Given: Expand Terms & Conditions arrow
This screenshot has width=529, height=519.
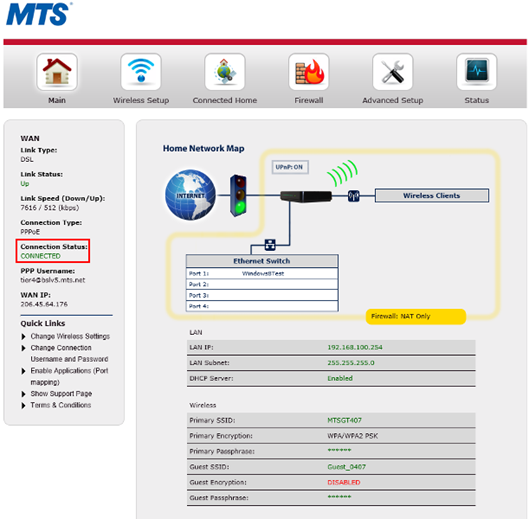Looking at the screenshot, I should [23, 405].
